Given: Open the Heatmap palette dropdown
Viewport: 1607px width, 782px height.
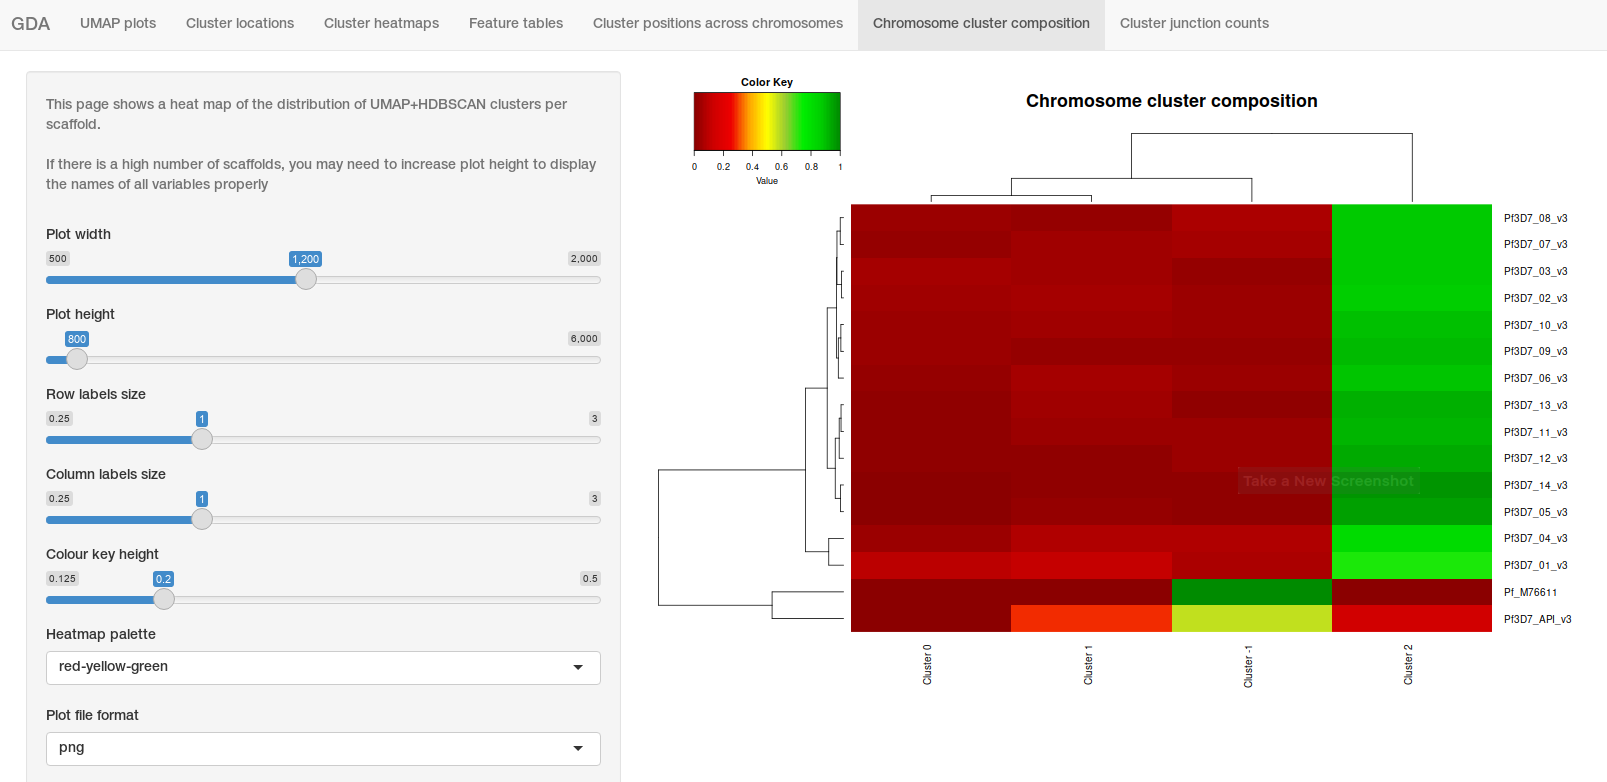Looking at the screenshot, I should [323, 668].
